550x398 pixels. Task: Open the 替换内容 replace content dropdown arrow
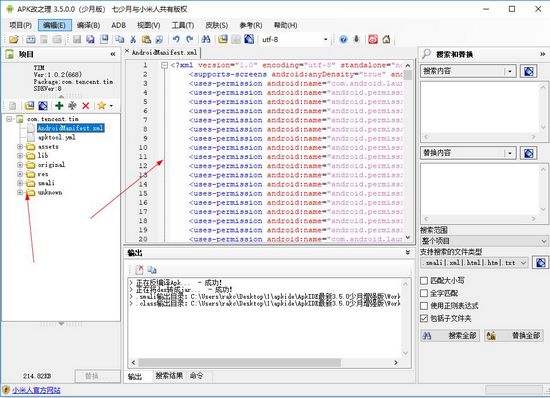(510, 153)
